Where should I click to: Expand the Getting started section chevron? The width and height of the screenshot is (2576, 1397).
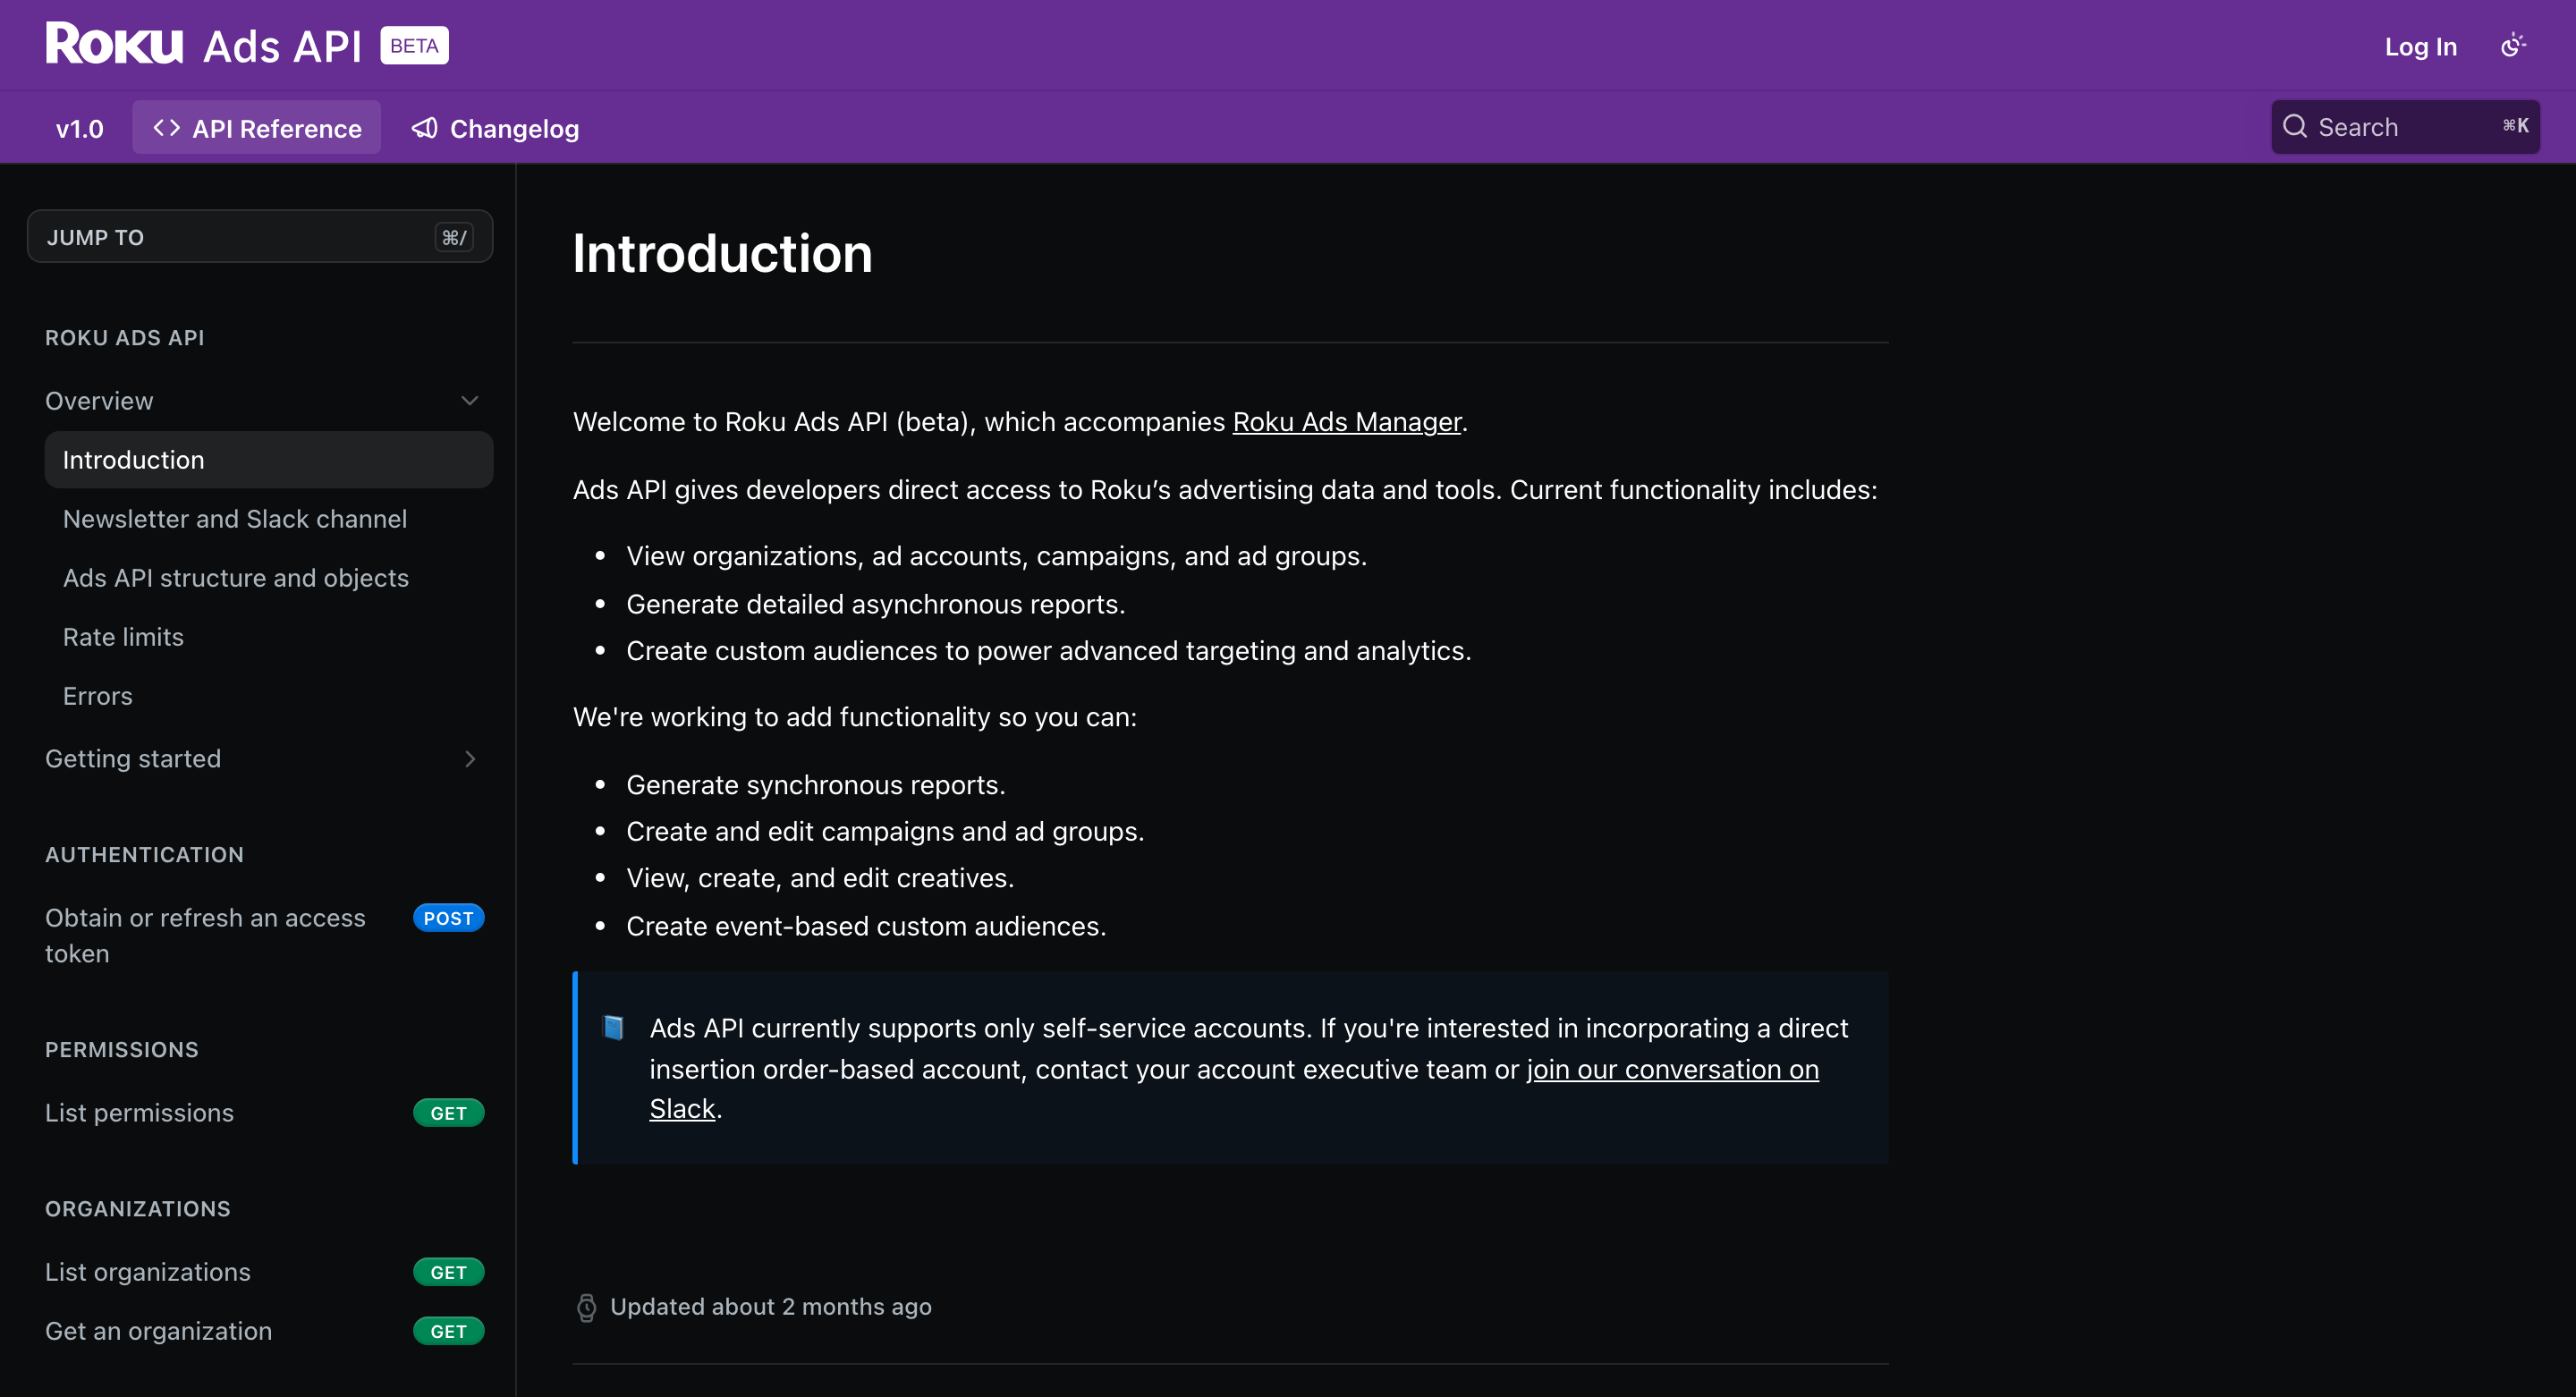coord(469,759)
